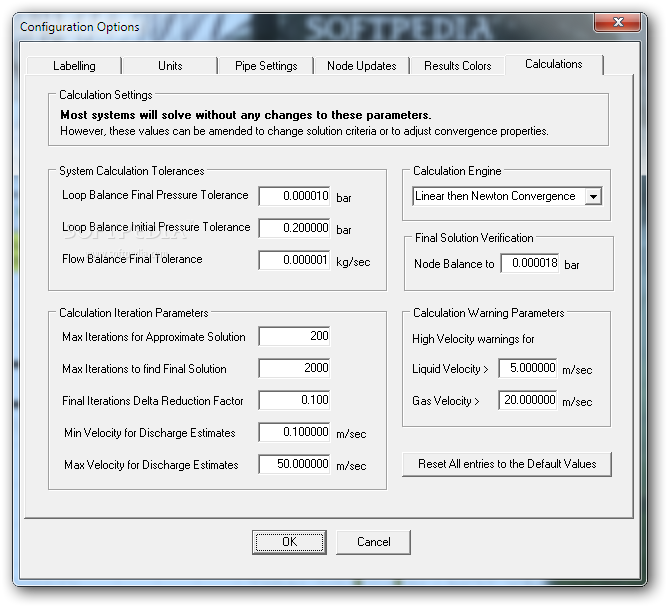Click the 'Gas Velocity >' label
668x607 pixels.
tap(446, 401)
